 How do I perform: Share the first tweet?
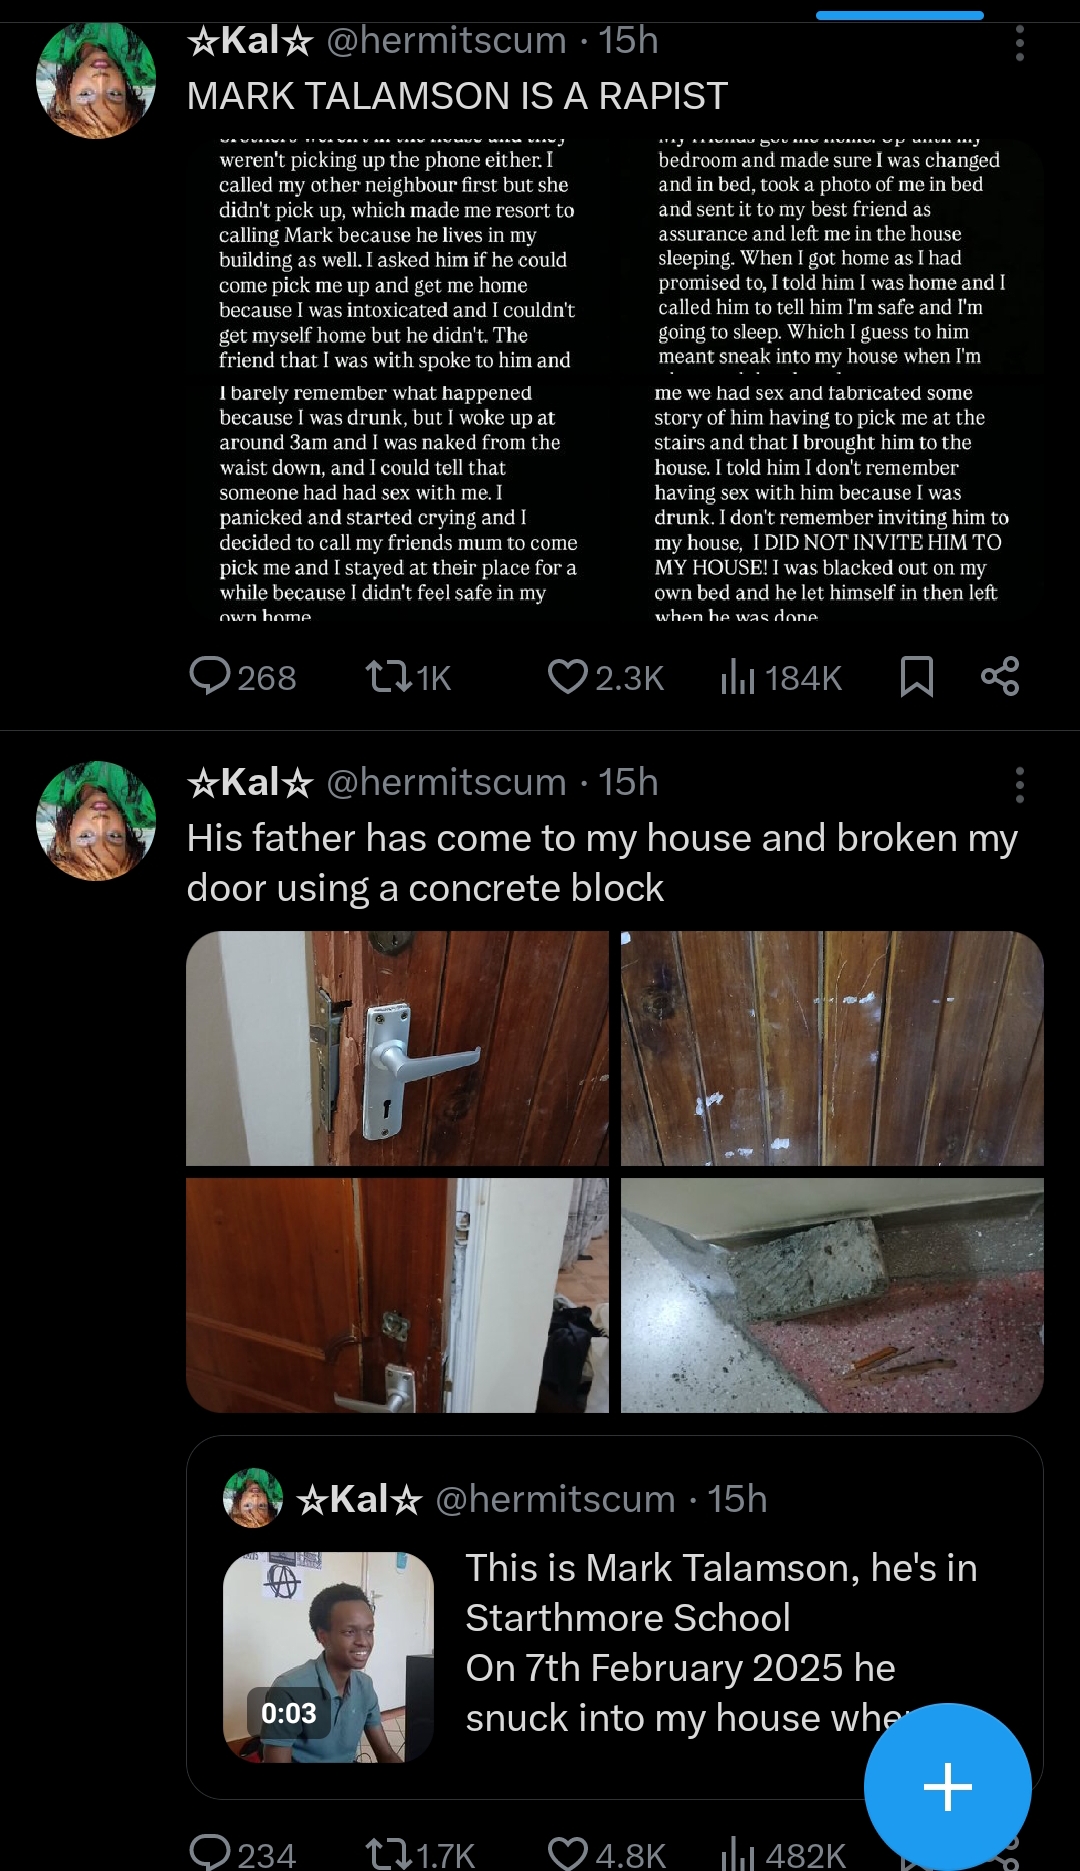[x=1000, y=677]
